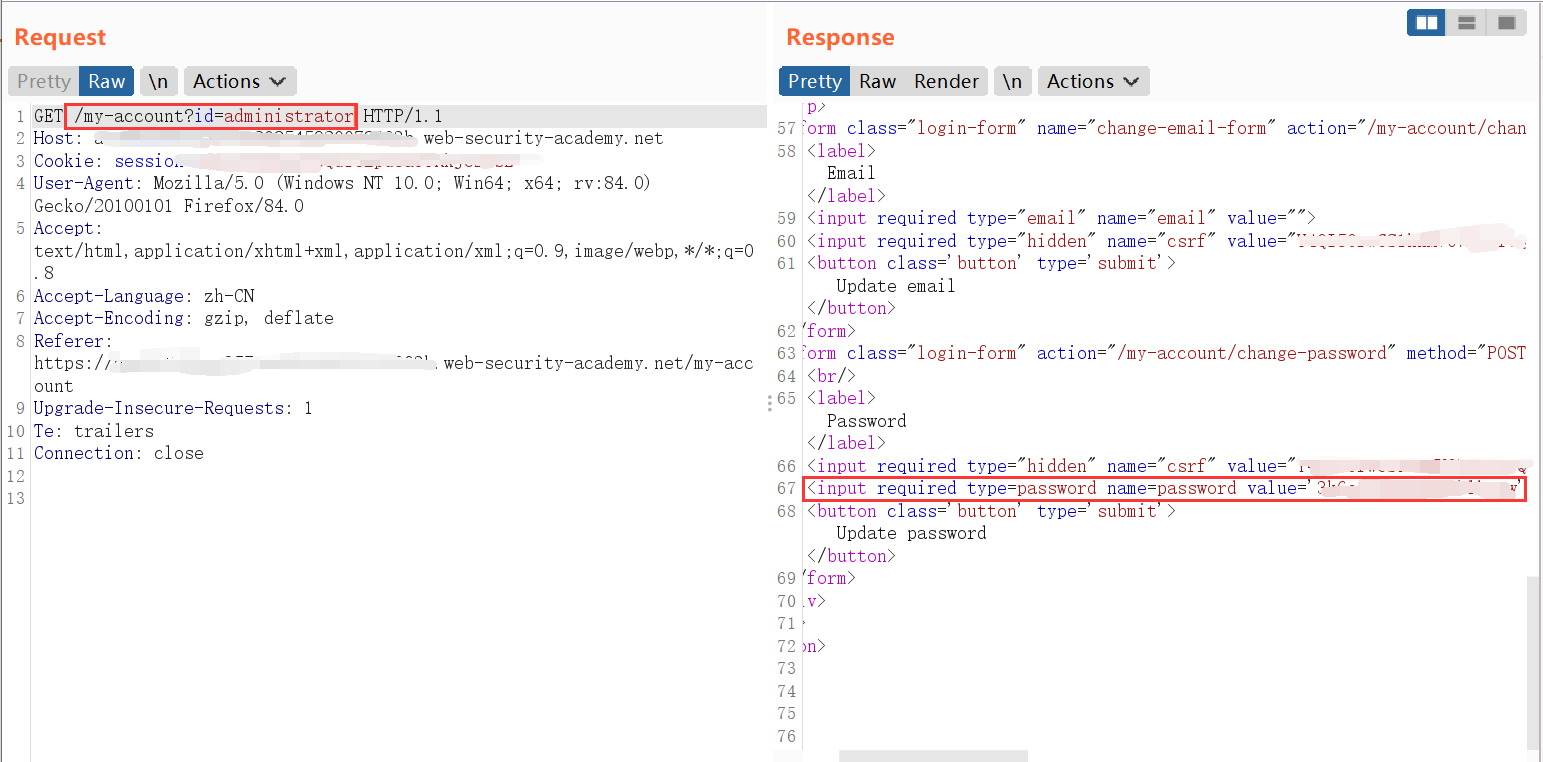This screenshot has width=1543, height=762.
Task: Open the Request Actions dropdown
Action: pyautogui.click(x=239, y=81)
